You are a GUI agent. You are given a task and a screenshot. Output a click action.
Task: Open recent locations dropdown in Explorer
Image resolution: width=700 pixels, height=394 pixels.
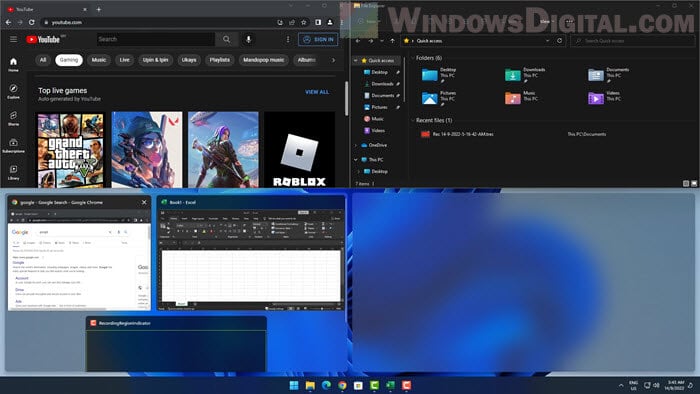[x=382, y=41]
